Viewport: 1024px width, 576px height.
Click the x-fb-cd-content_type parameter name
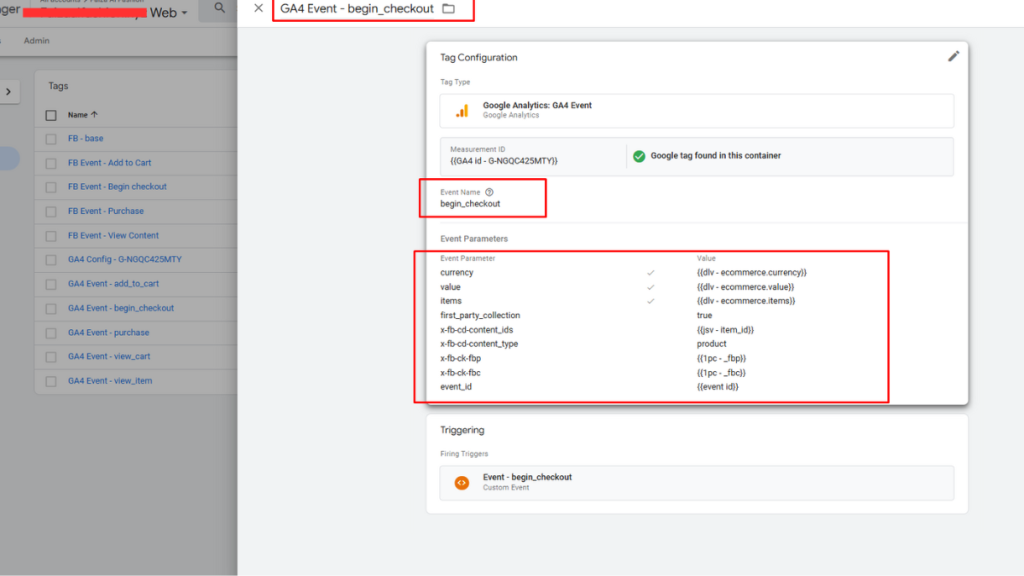click(x=479, y=344)
